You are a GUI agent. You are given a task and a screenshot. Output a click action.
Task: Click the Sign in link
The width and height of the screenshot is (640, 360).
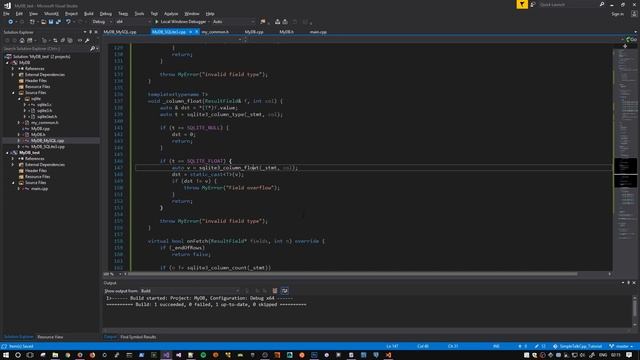[618, 13]
